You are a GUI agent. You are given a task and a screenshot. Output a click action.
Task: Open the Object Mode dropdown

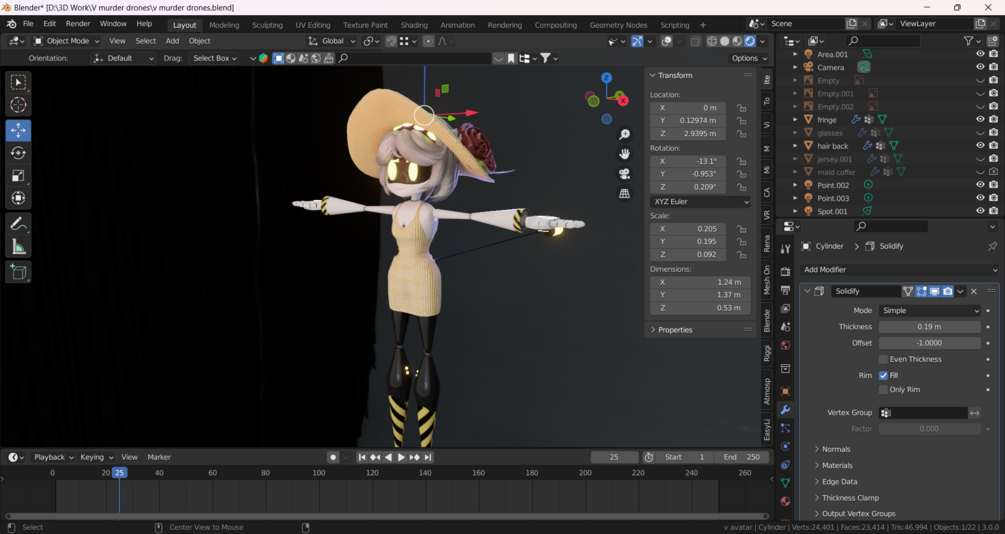[67, 40]
